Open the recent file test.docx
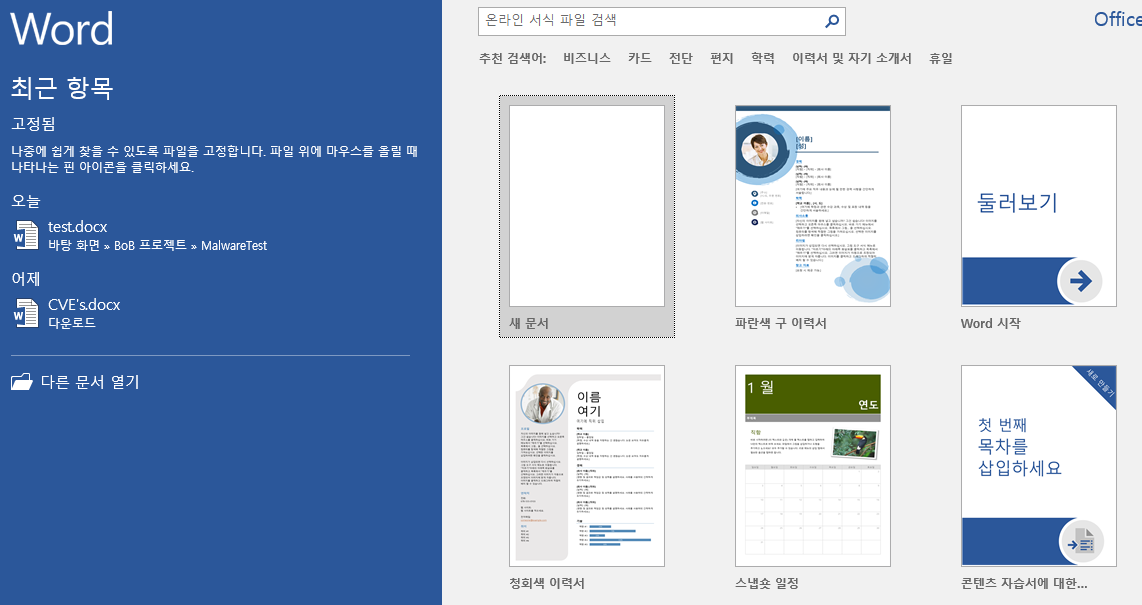The width and height of the screenshot is (1142, 605). (x=77, y=226)
